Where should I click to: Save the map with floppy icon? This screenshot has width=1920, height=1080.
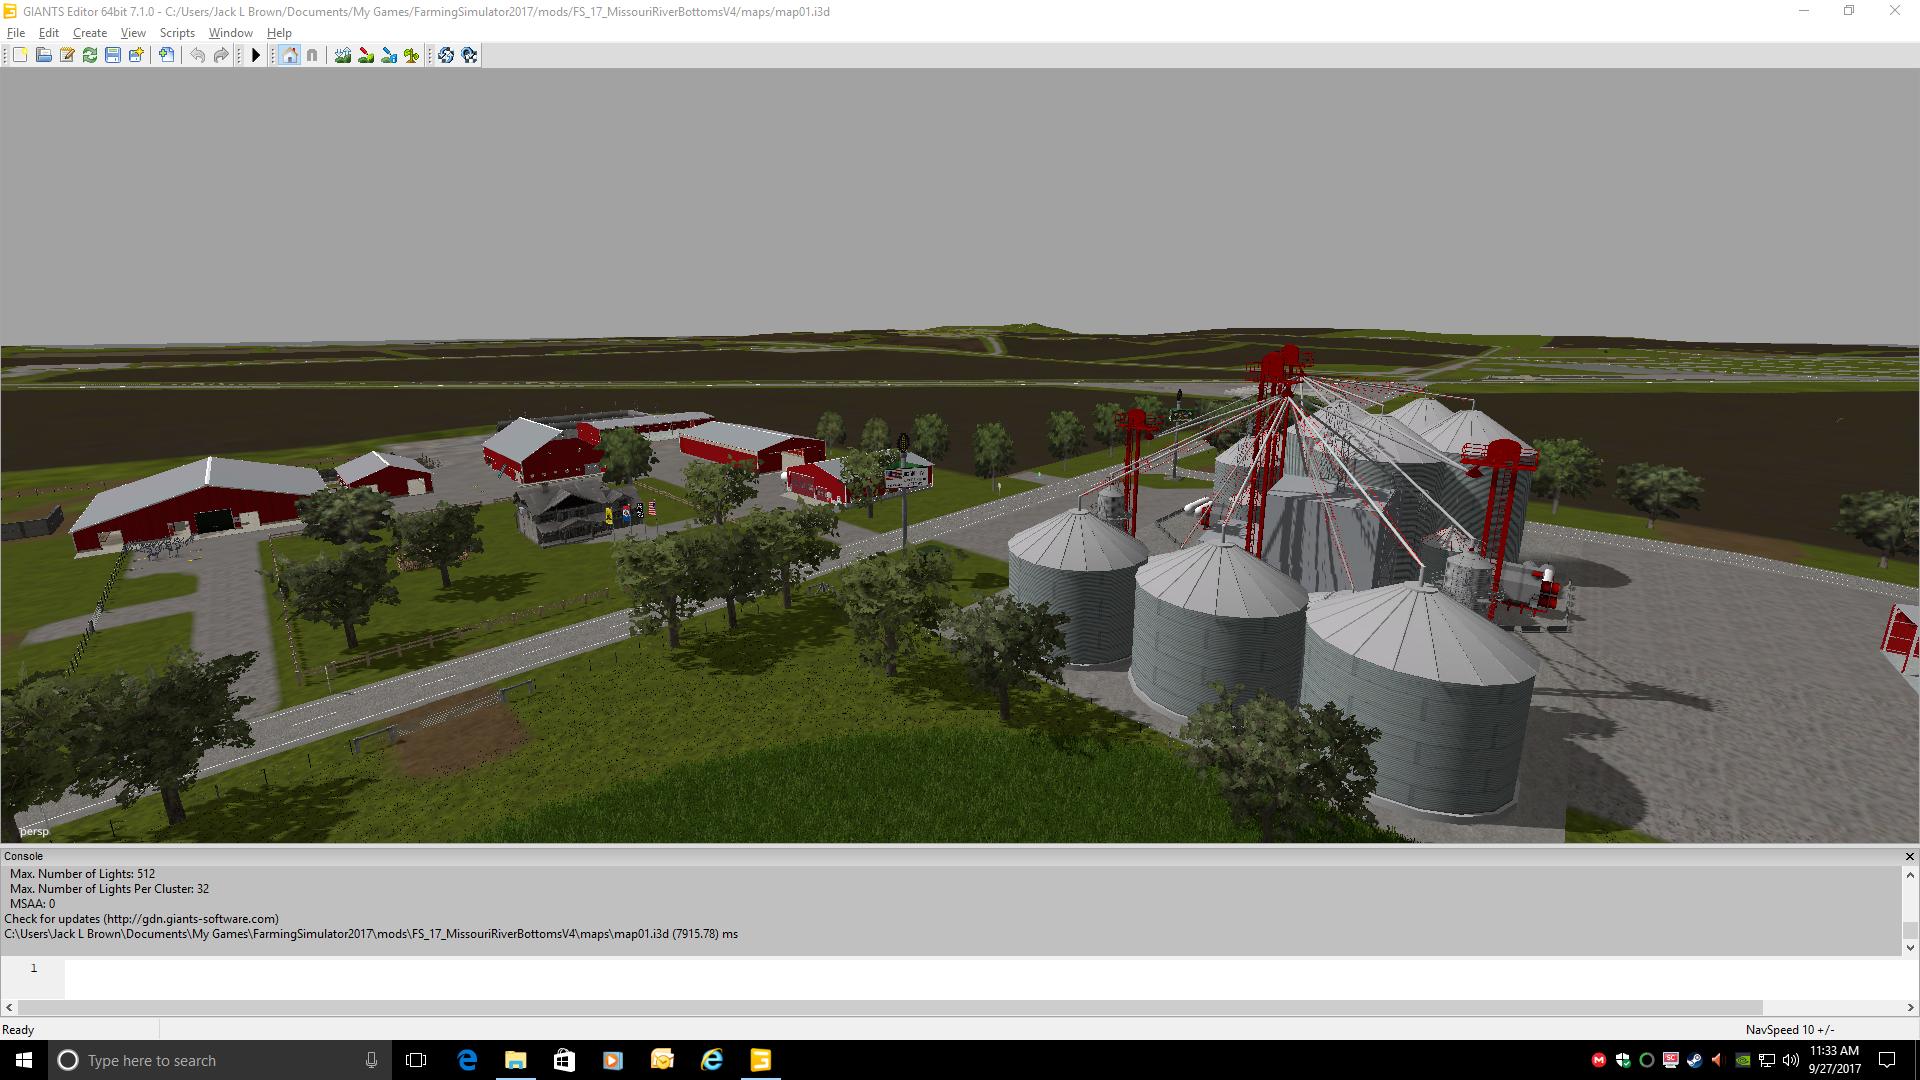tap(113, 55)
